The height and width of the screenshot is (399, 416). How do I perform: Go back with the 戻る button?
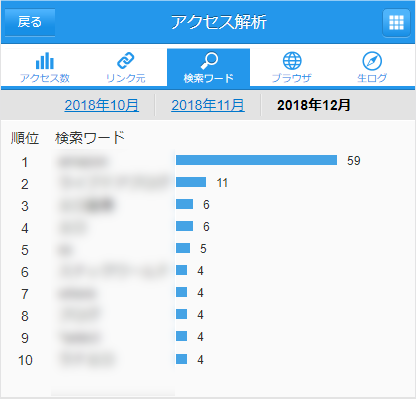(30, 22)
